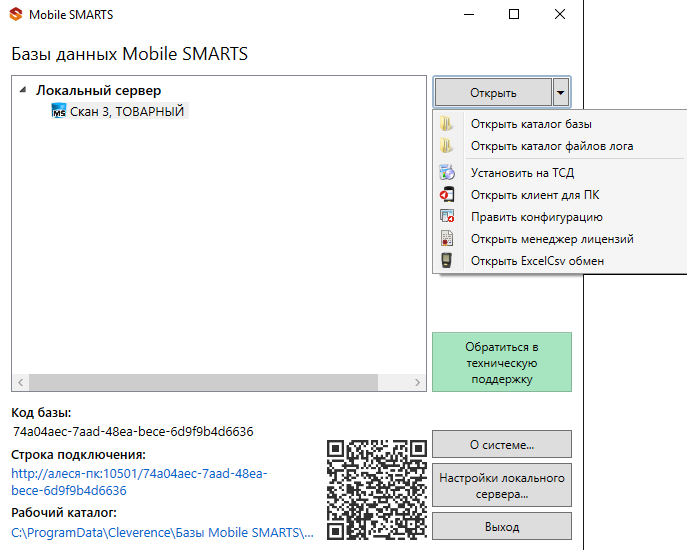Open the connection string http://алеся-пк link
Screen dimensions: 687x550
point(139,482)
